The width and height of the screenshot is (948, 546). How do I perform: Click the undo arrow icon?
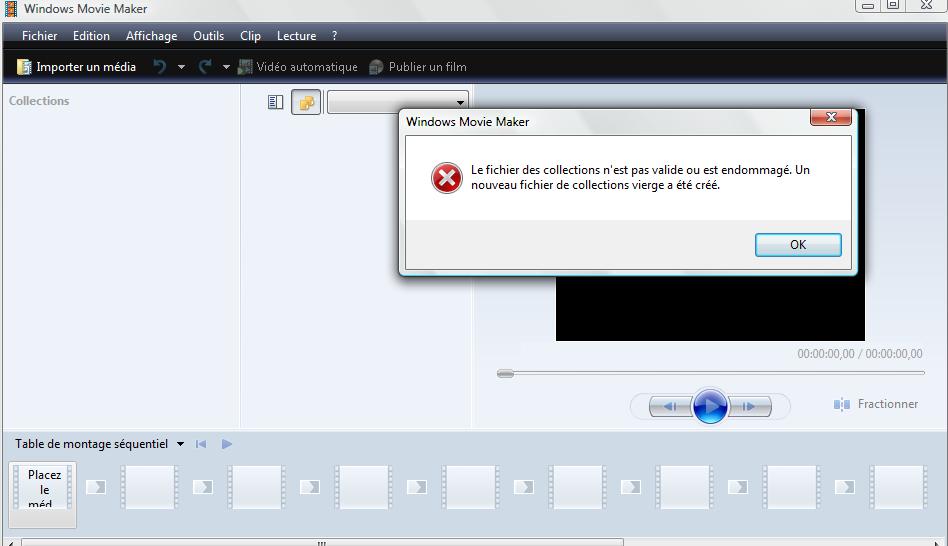point(159,67)
